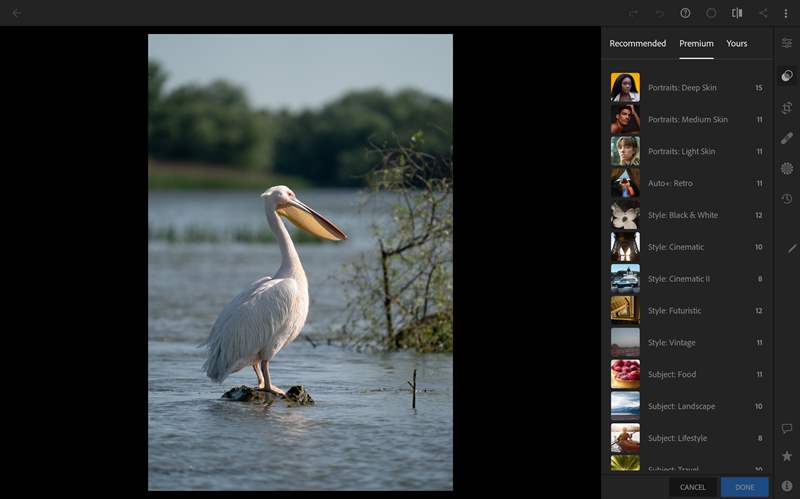The image size is (800, 499).
Task: Expand Style: Cinematic II preset group
Action: pos(687,279)
